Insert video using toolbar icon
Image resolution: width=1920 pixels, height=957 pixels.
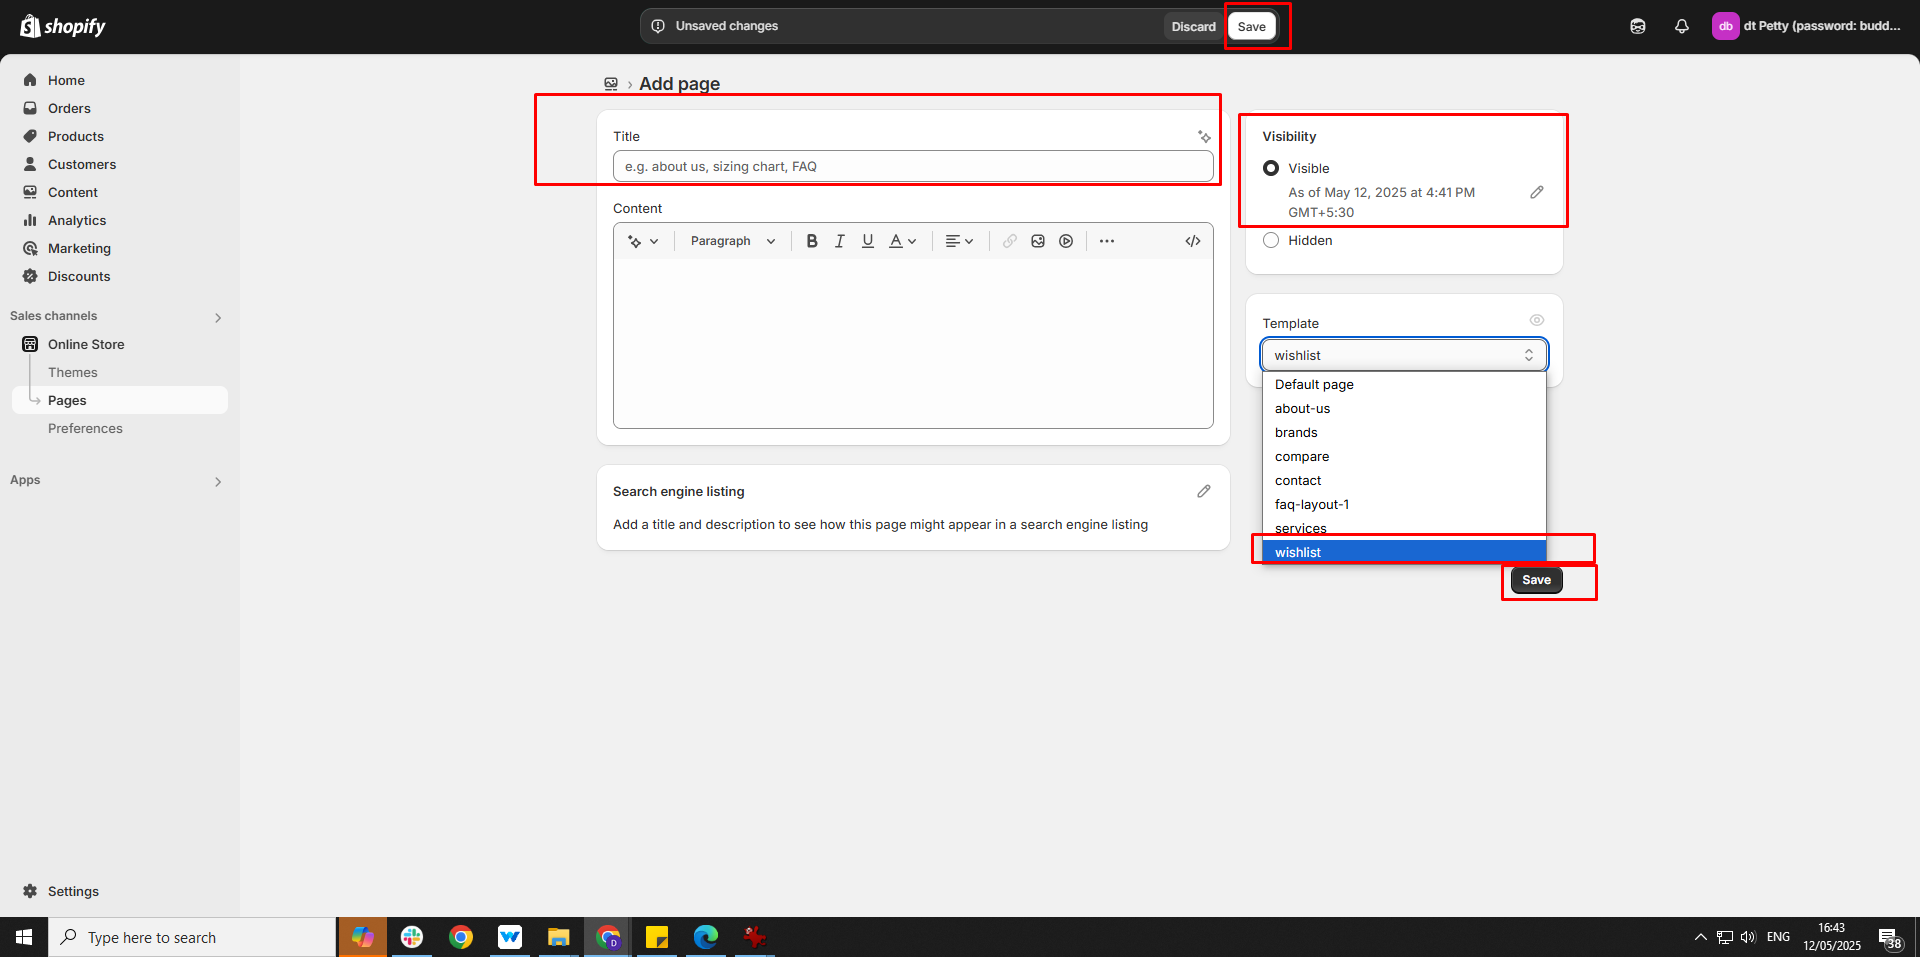pos(1066,241)
